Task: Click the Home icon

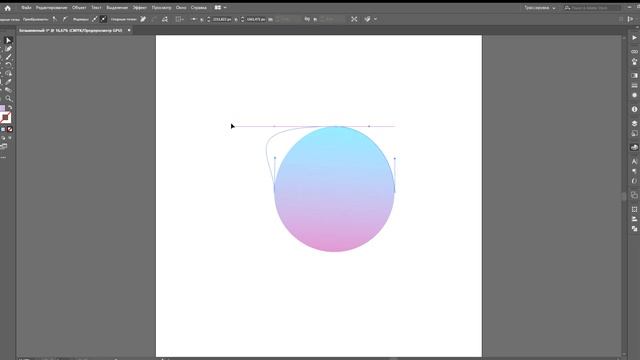Action: coord(7,8)
